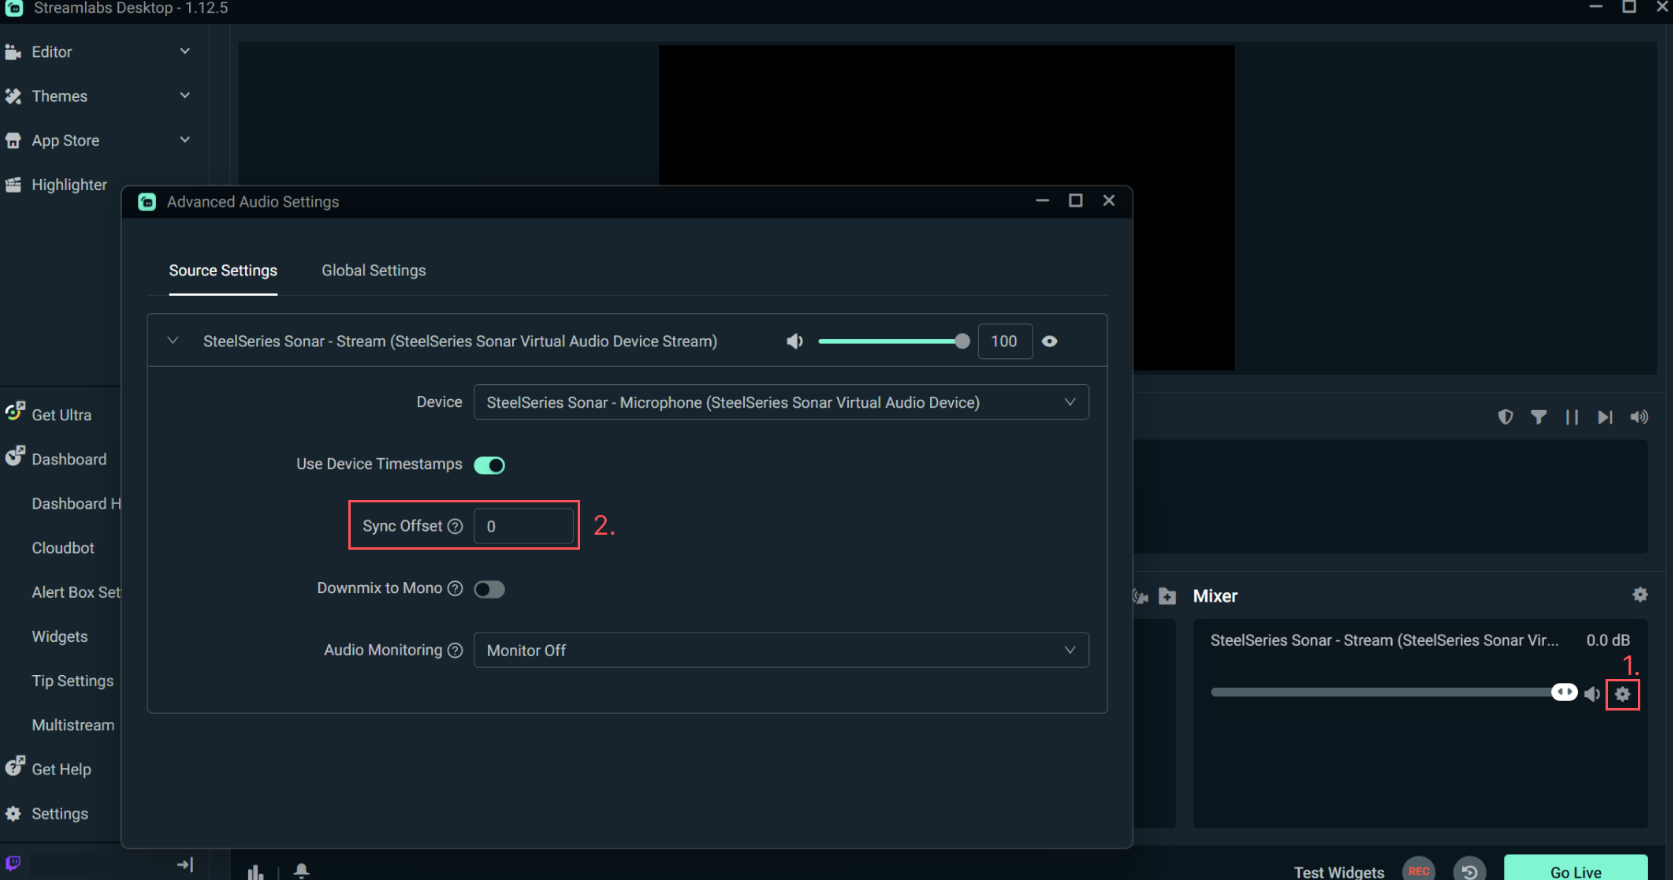Click the App Store shop icon
Screen dimensions: 1673x880
pyautogui.click(x=13, y=141)
